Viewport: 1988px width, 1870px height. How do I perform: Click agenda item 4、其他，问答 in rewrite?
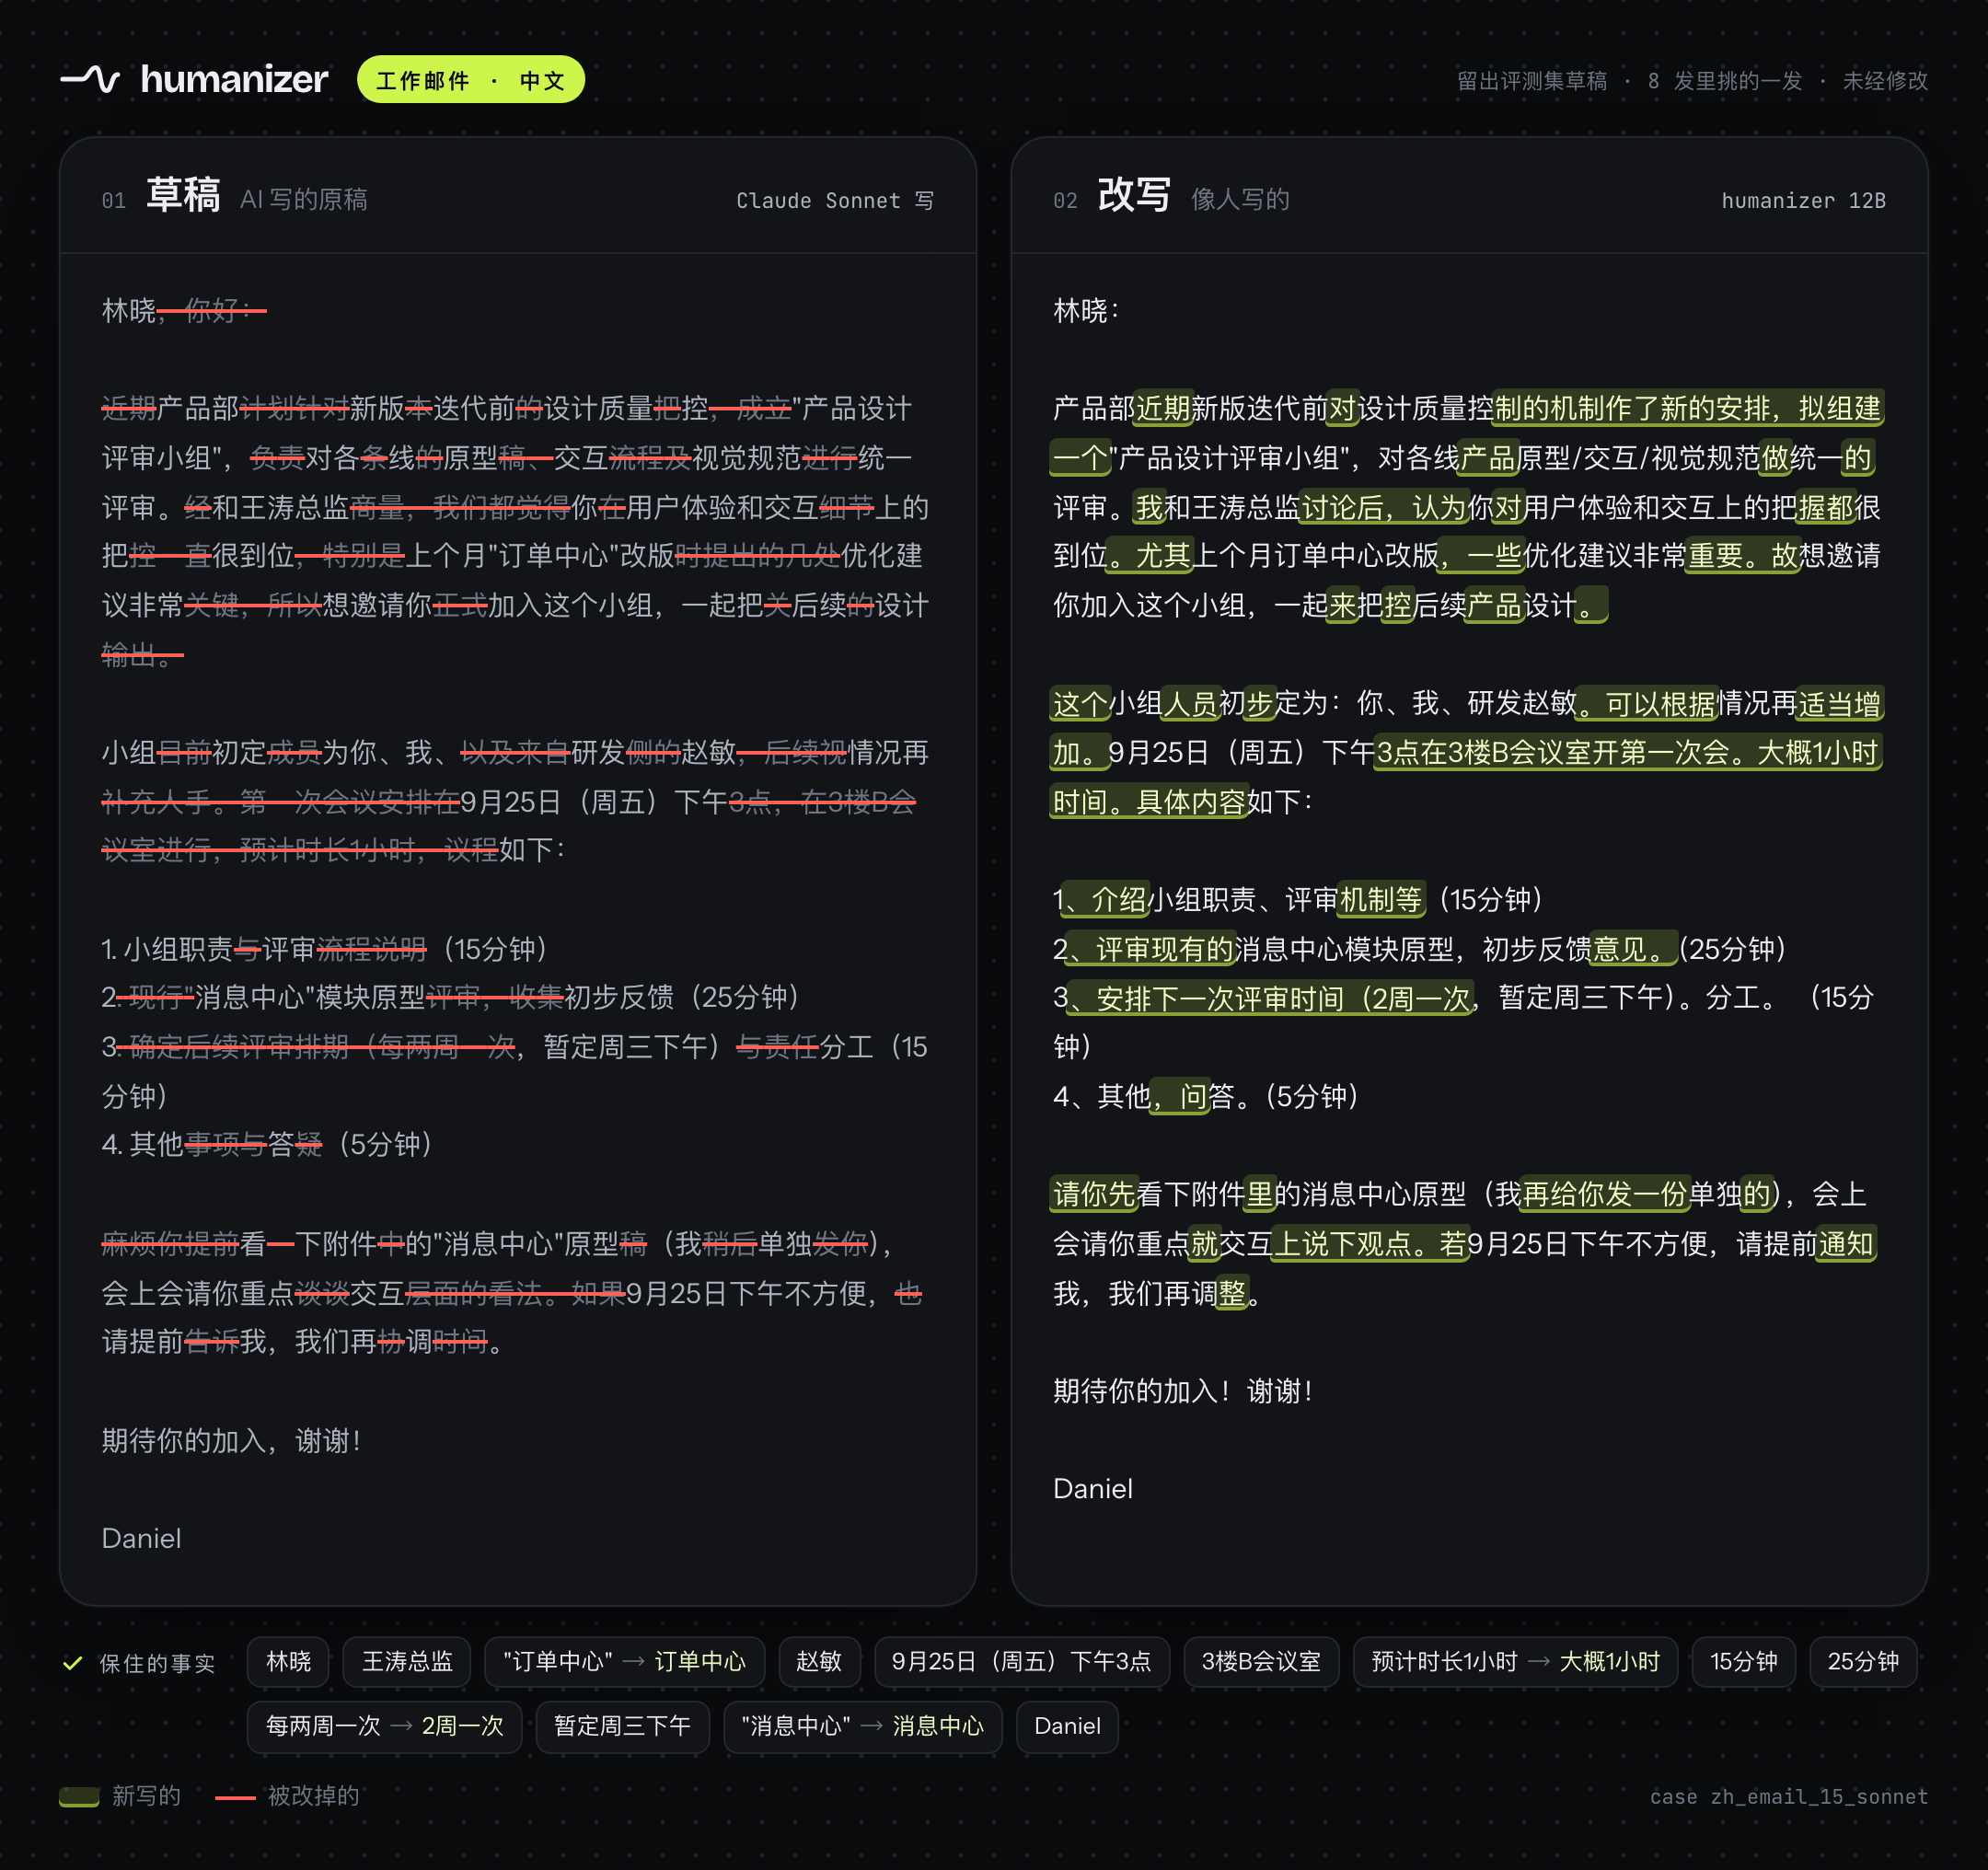[x=1206, y=1097]
